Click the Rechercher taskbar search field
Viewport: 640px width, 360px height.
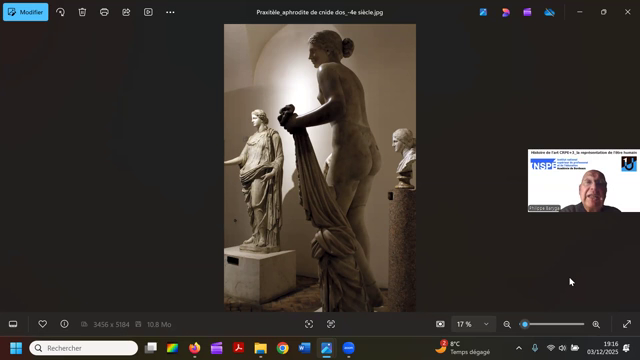click(x=84, y=348)
